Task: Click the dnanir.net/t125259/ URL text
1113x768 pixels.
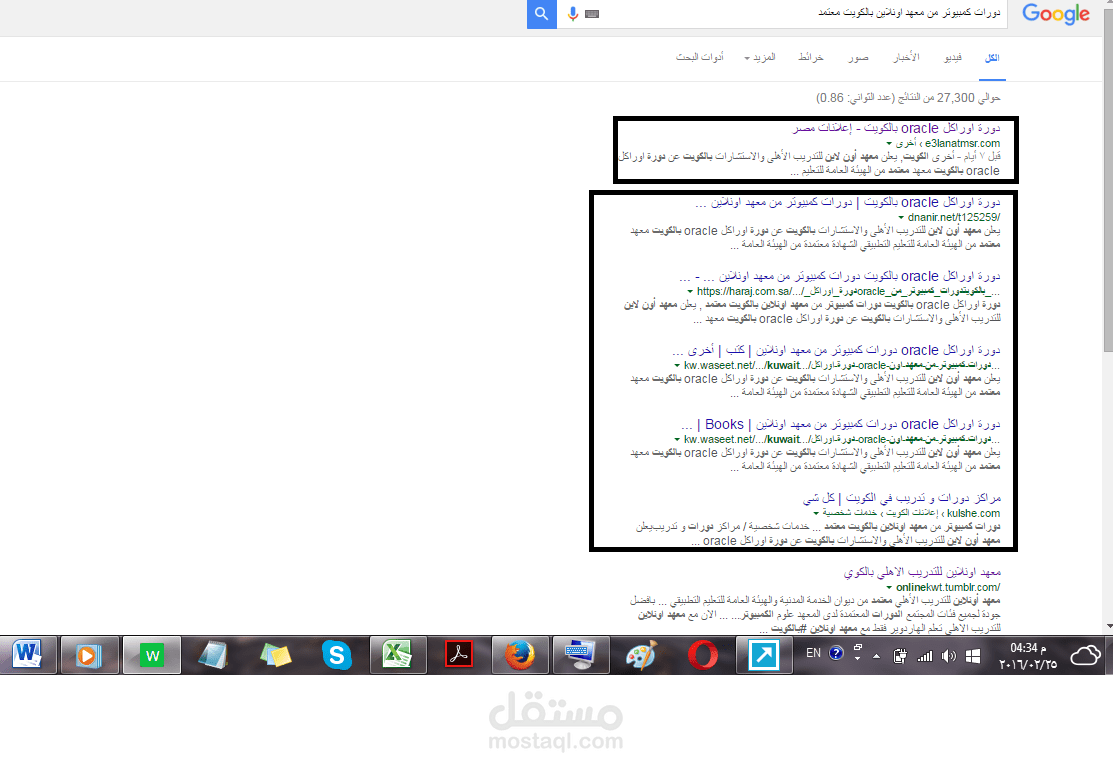Action: (x=954, y=217)
